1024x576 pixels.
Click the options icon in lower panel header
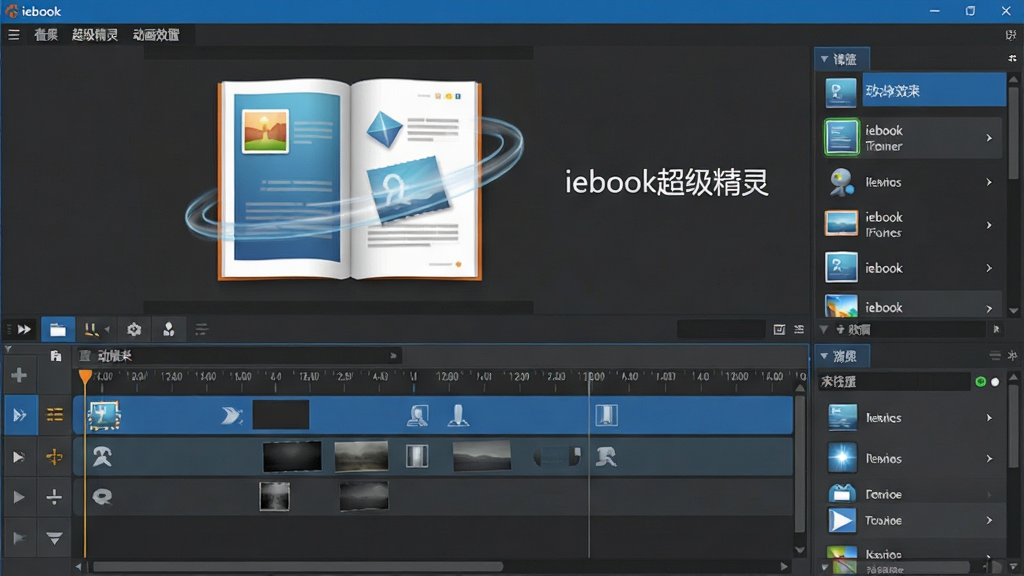coord(995,356)
